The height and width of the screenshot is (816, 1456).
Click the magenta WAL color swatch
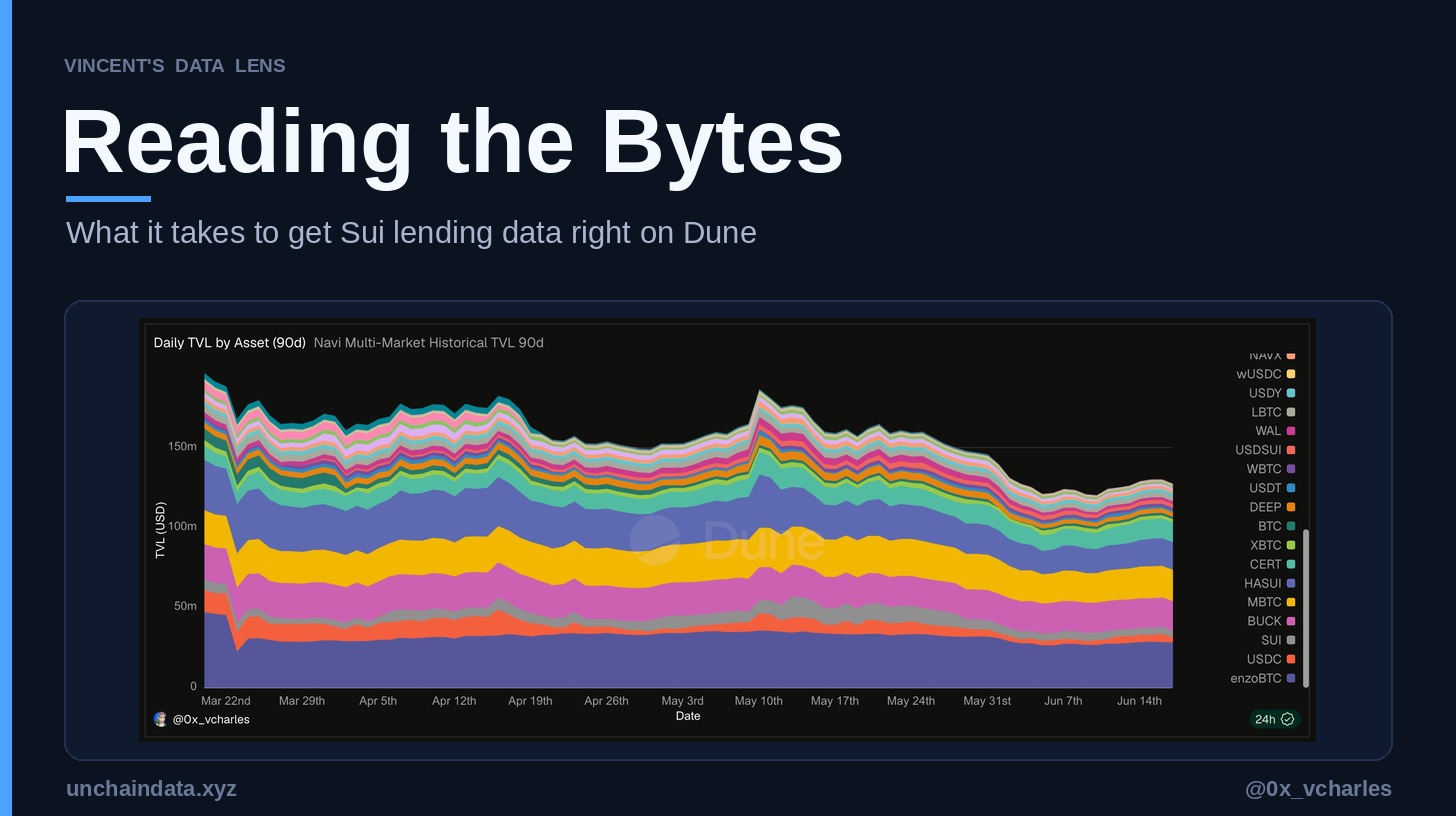(x=1291, y=431)
